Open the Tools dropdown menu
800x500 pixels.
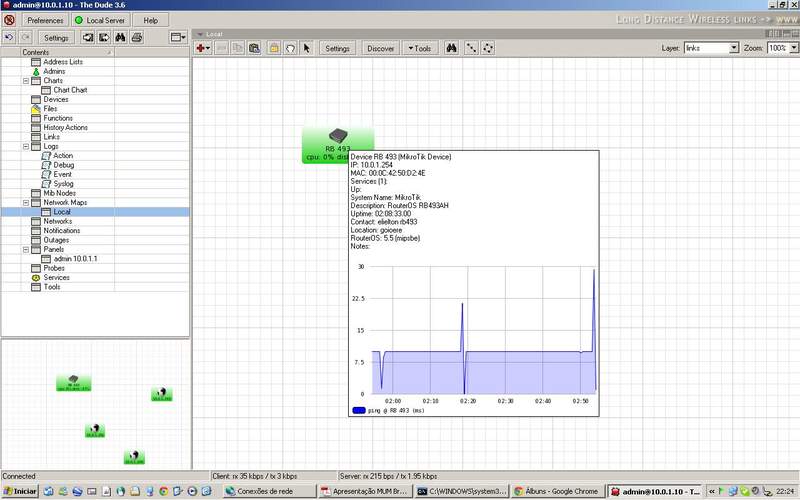click(x=419, y=48)
